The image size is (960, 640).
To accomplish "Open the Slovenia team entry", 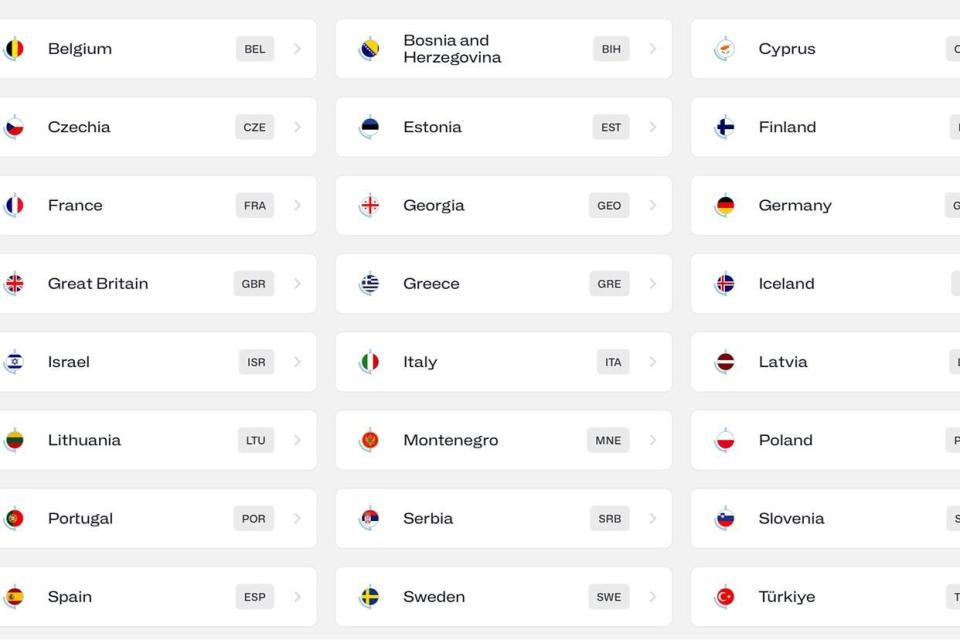I will point(791,519).
